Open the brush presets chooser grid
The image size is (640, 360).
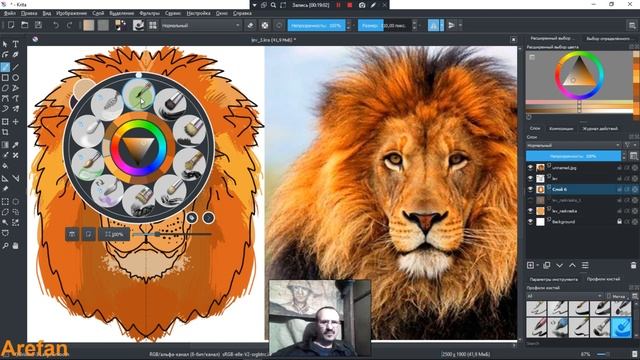(x=153, y=25)
